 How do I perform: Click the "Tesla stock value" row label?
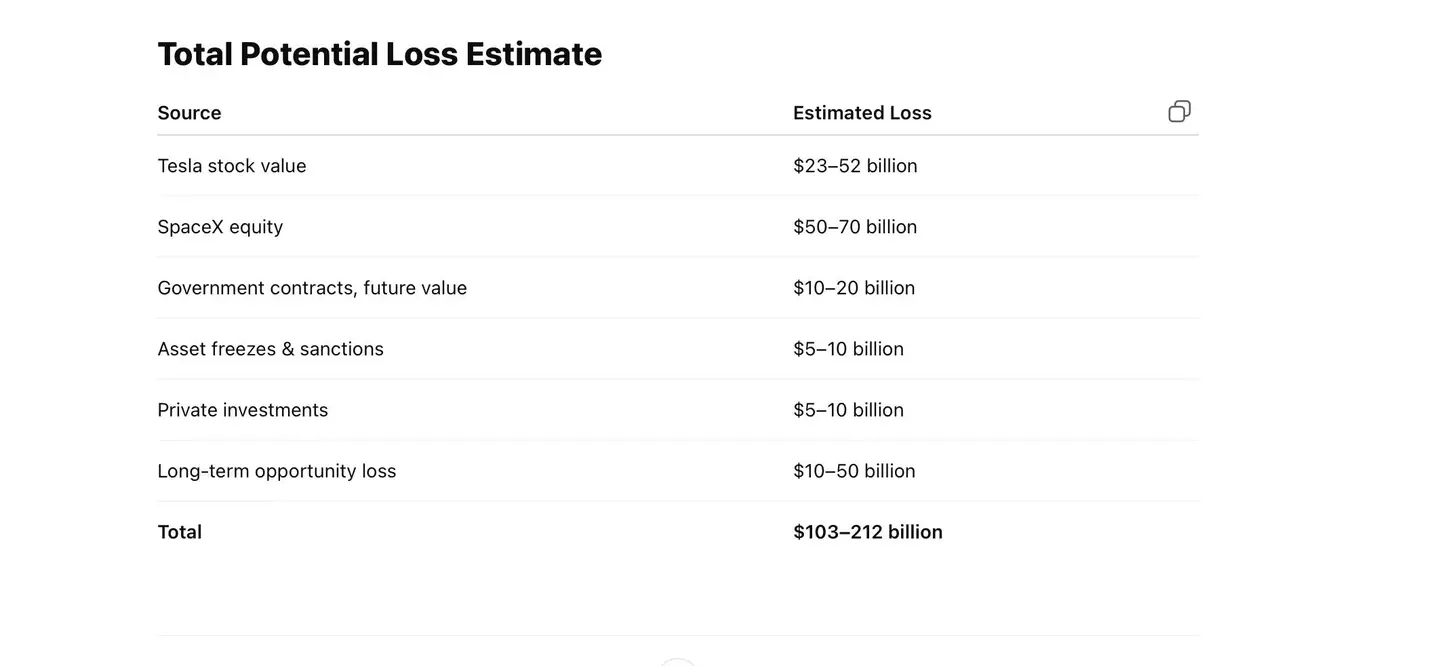coord(232,166)
